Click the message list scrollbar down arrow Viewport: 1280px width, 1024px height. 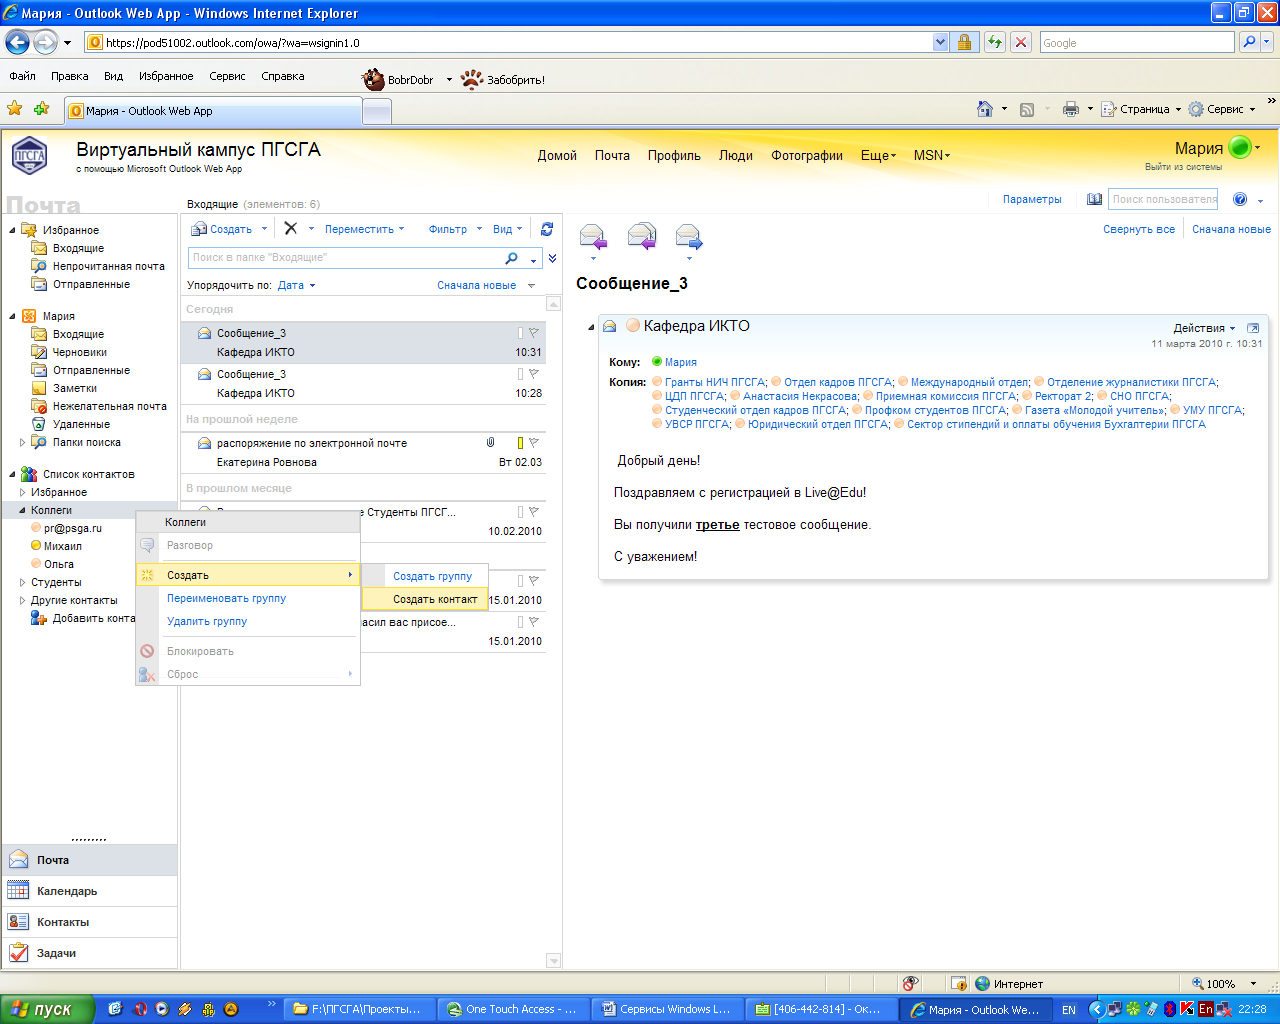click(554, 960)
